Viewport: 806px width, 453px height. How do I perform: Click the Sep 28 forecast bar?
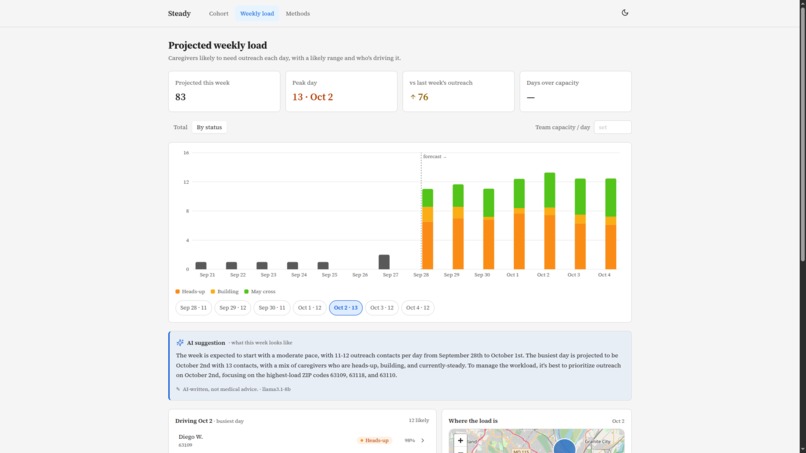point(427,229)
